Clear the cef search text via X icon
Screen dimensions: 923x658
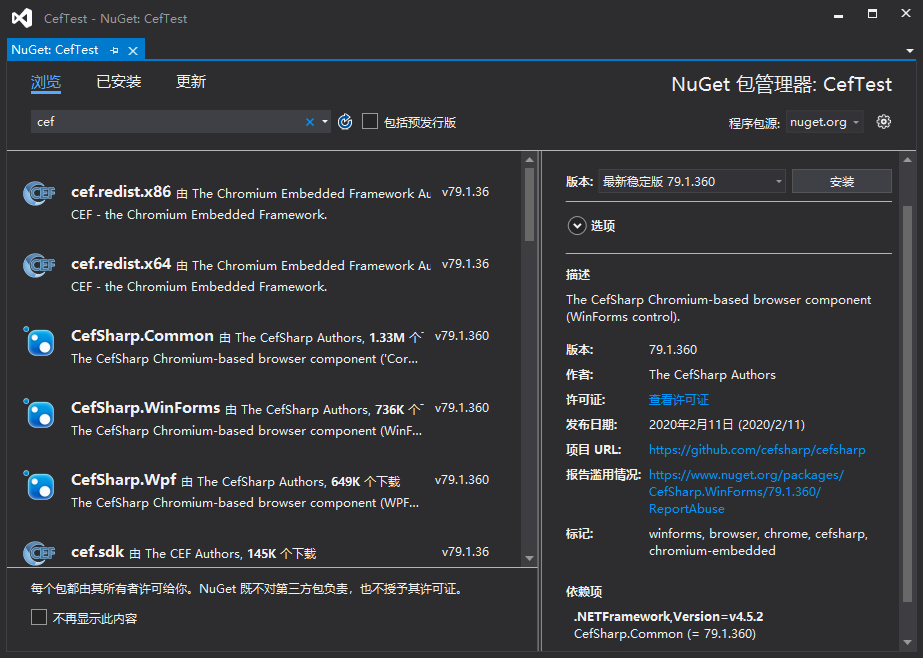tap(309, 121)
